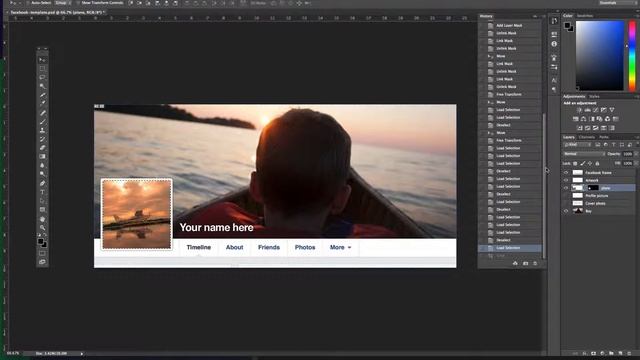
Task: Create new snapshot in the History panel
Action: coord(525,264)
